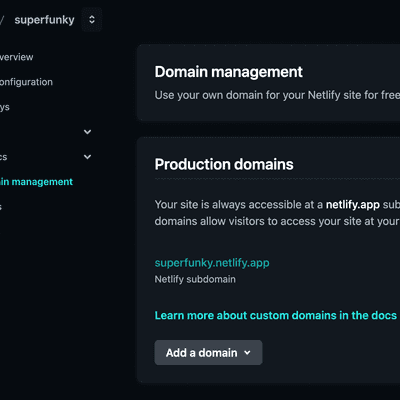
Task: Click the superfunky site name in breadcrumb
Action: click(x=44, y=20)
